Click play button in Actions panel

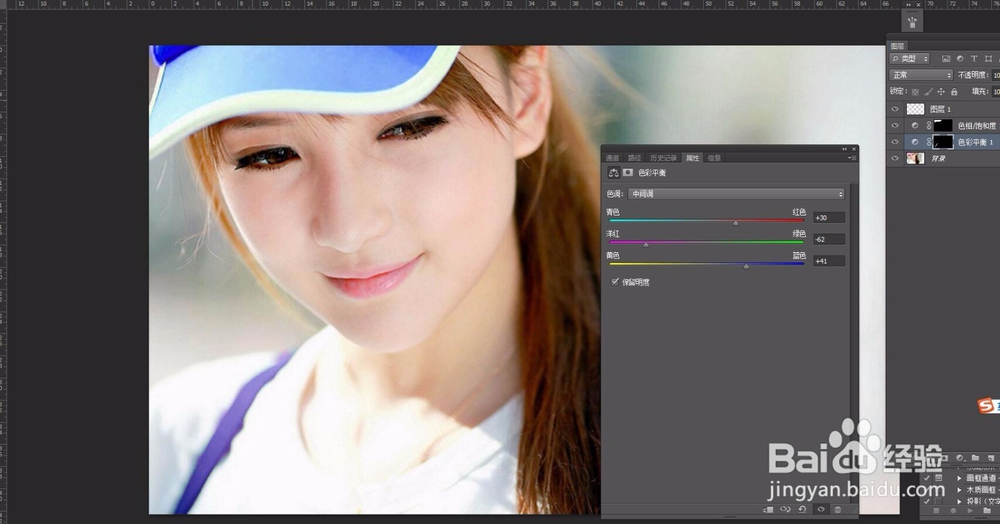click(970, 511)
